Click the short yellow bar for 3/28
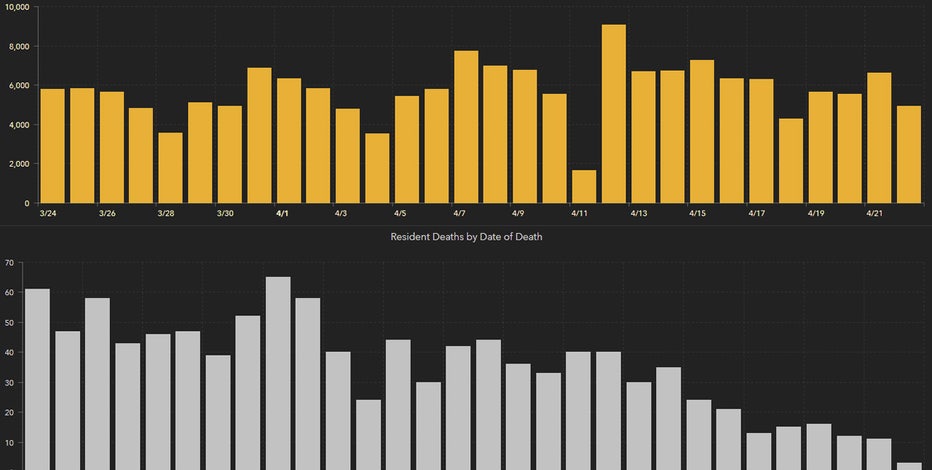932x470 pixels. coord(171,168)
